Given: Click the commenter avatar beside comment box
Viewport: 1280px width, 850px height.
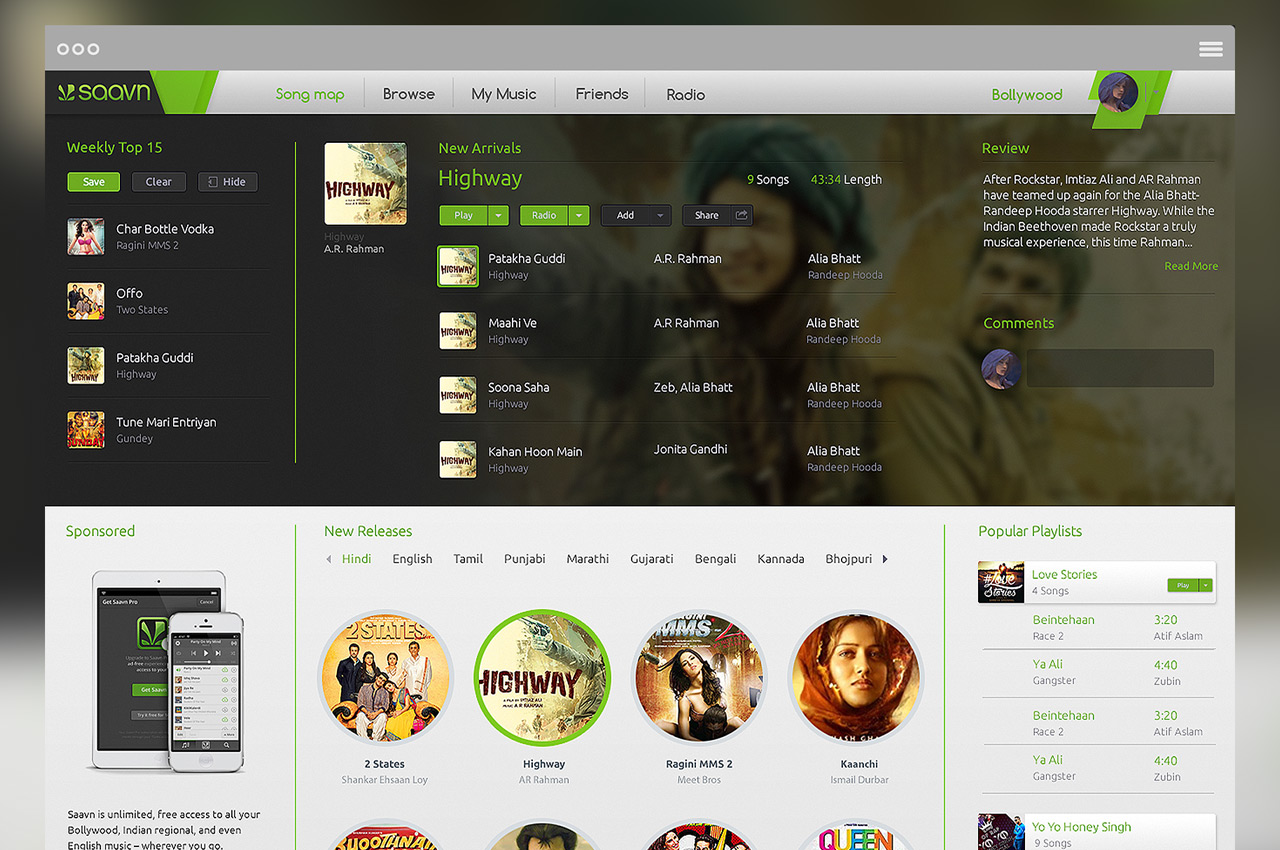Looking at the screenshot, I should (1001, 368).
